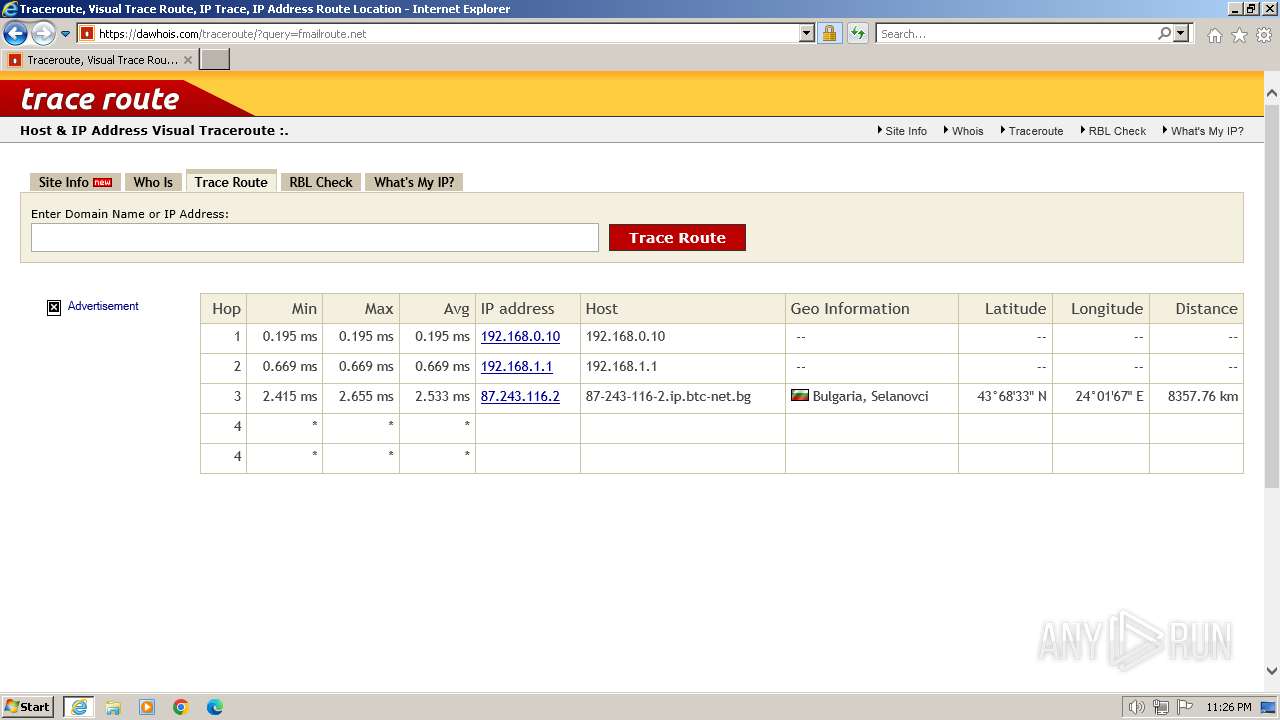The height and width of the screenshot is (720, 1280).
Task: Select the Trace Route tab
Action: 231,181
